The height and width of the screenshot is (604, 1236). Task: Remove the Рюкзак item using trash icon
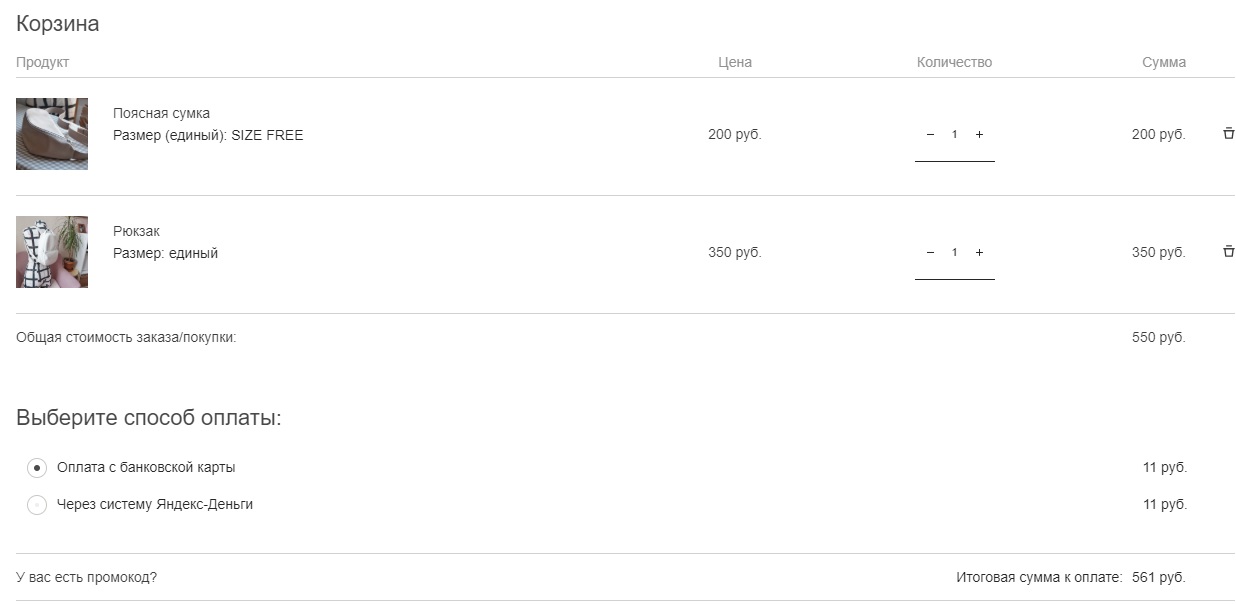(1228, 252)
